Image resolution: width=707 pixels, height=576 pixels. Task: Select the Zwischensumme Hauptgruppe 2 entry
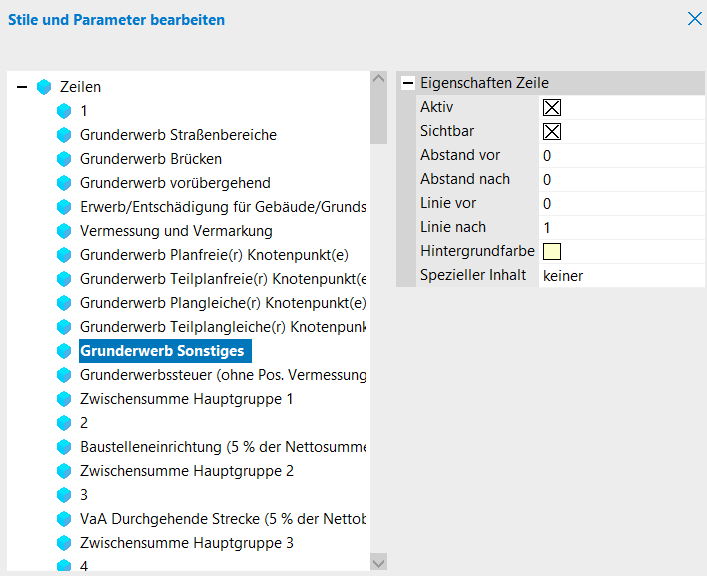186,471
